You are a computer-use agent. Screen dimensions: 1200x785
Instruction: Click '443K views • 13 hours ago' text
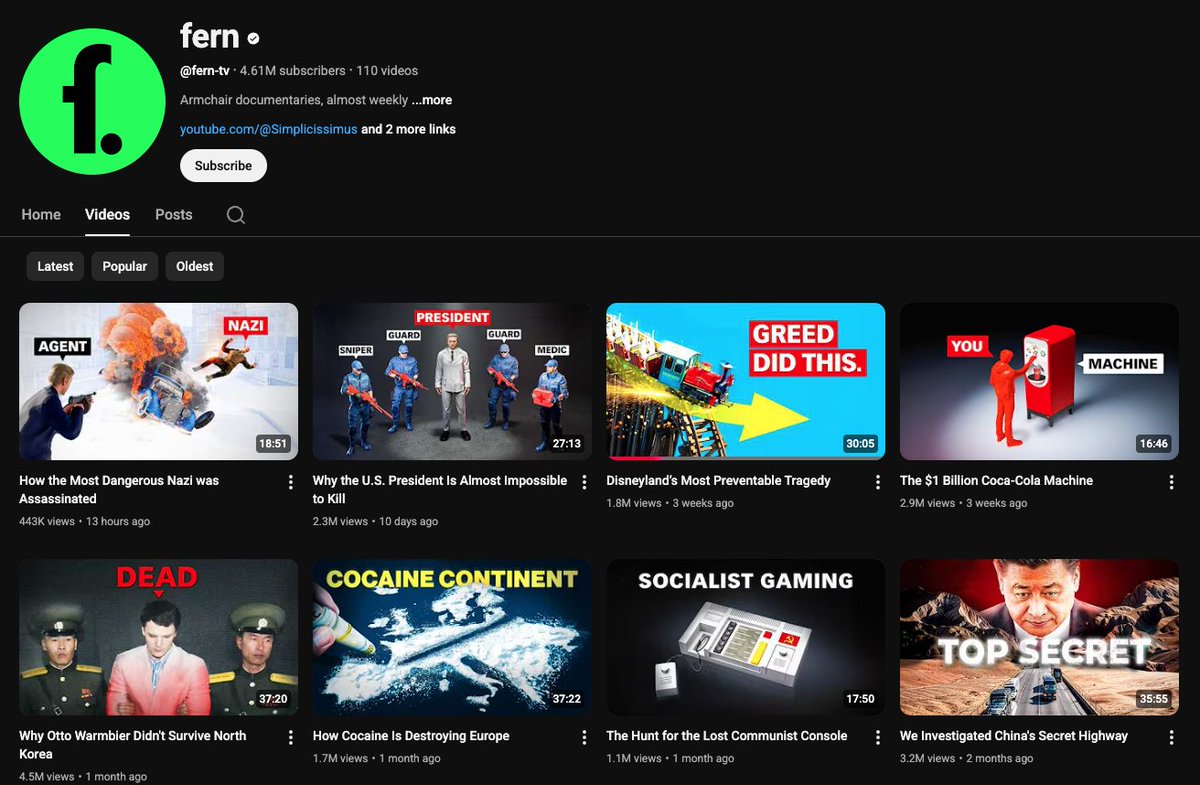click(x=85, y=522)
